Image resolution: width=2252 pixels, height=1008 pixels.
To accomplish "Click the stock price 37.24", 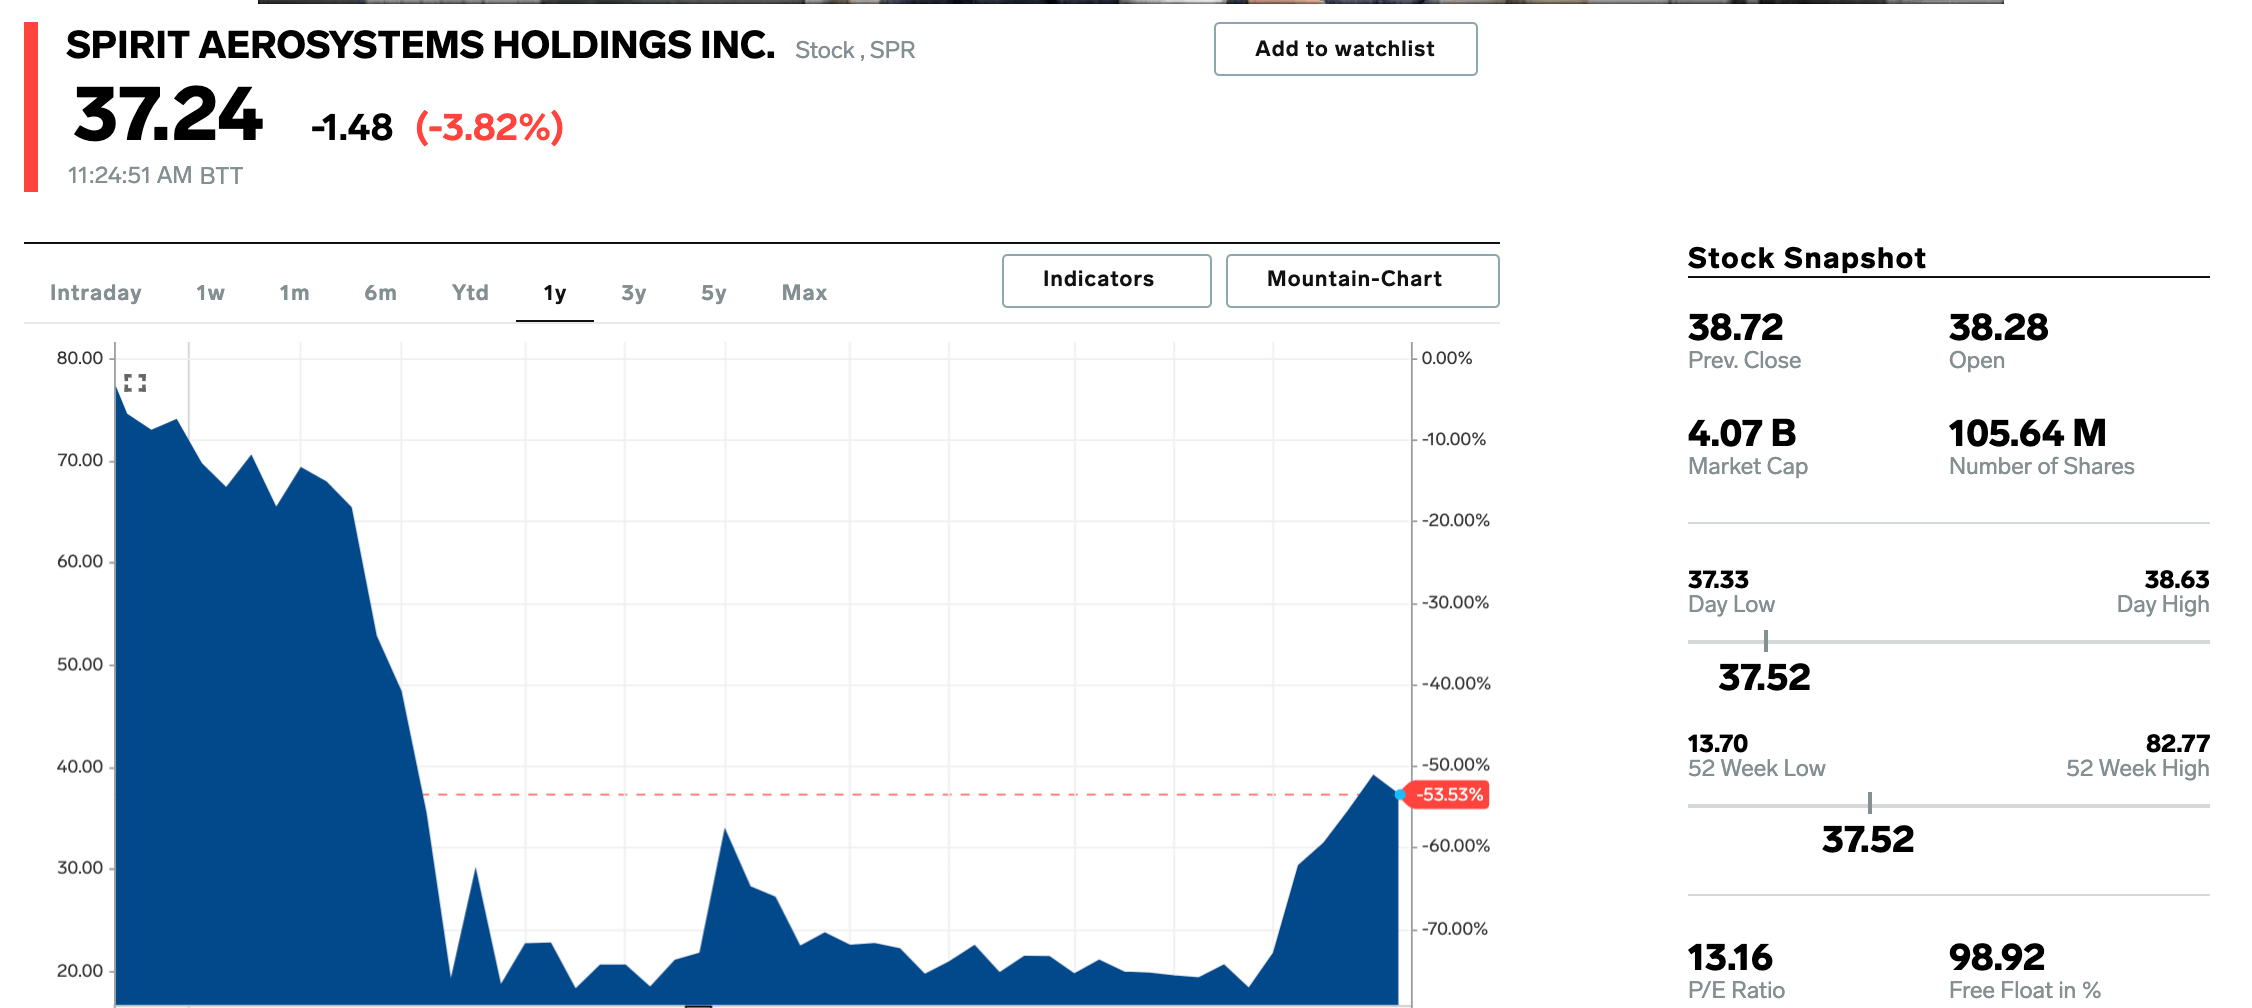I will pyautogui.click(x=168, y=115).
